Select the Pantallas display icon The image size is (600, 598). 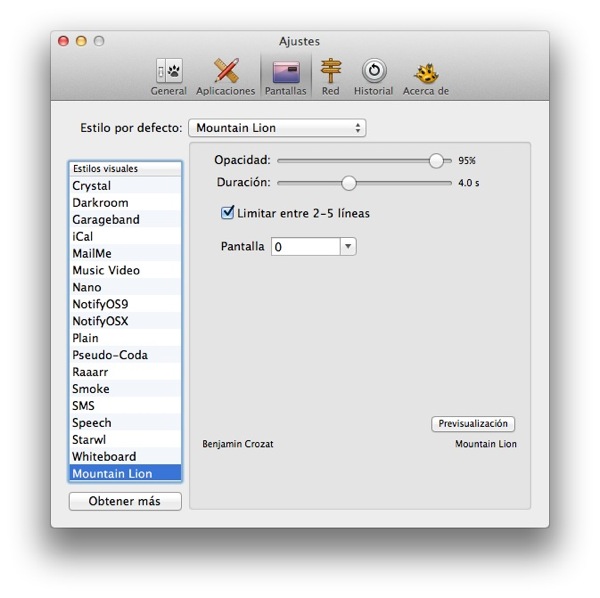(x=286, y=72)
